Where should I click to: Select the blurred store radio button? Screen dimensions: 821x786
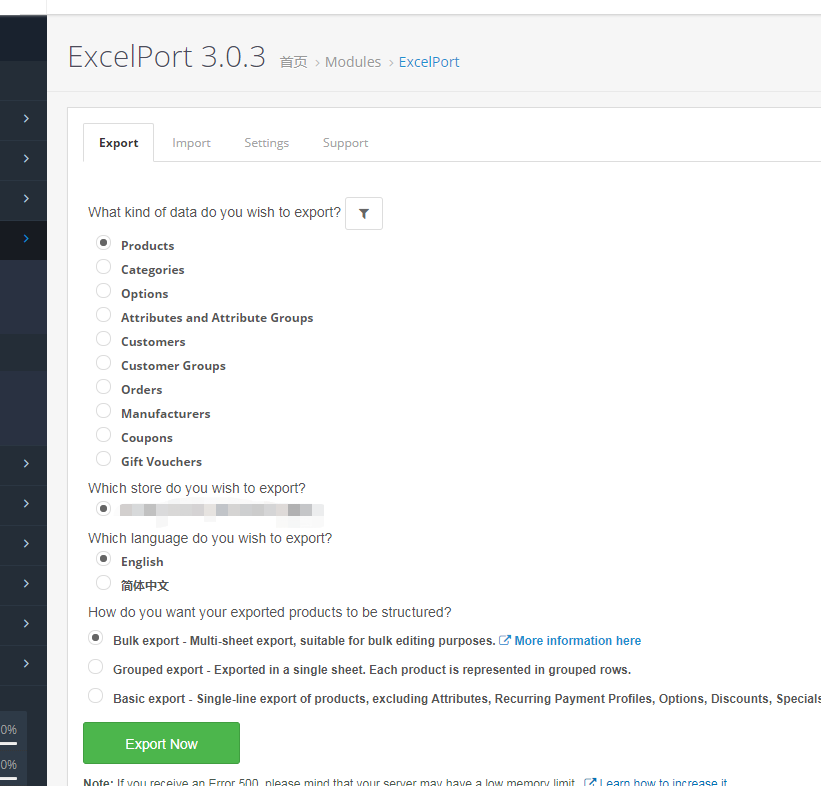click(x=104, y=508)
